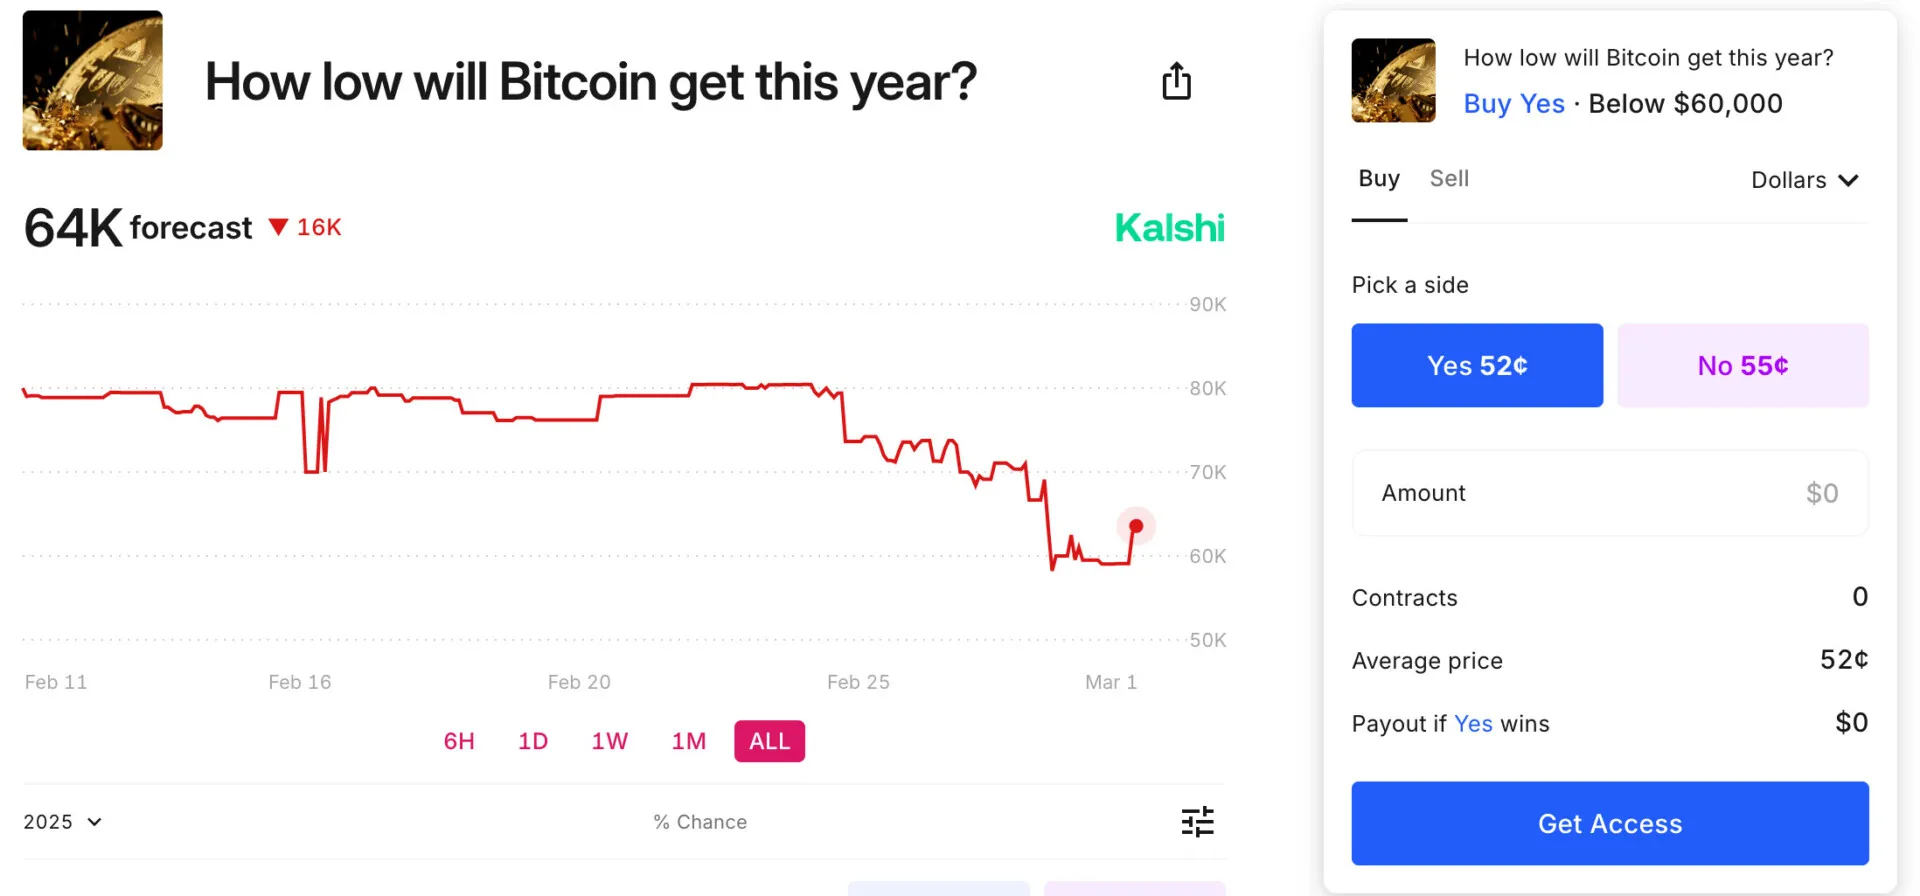The height and width of the screenshot is (896, 1920).
Task: Click the Get Access button
Action: pos(1609,823)
